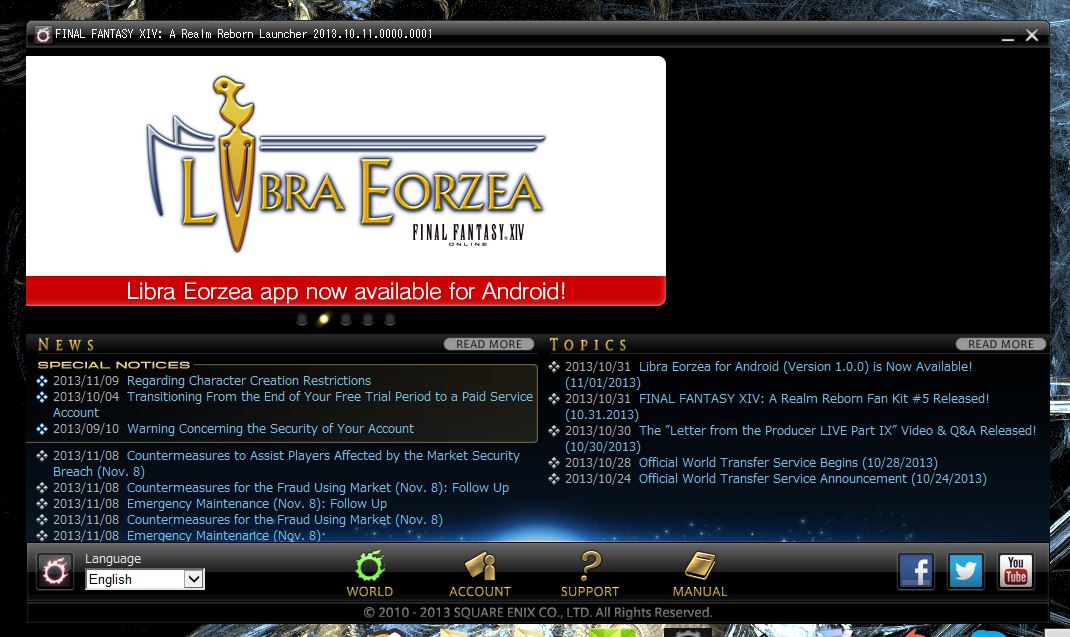Close the launcher with the X button
Screen dimensions: 1070x637
pos(1032,35)
